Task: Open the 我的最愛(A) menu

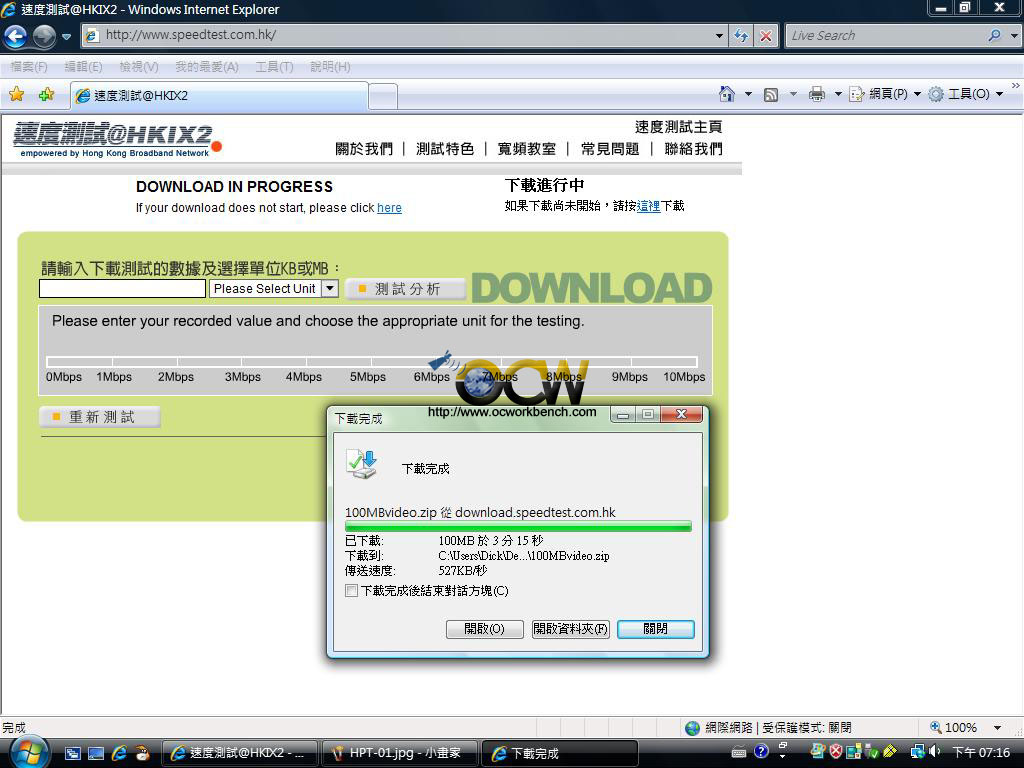Action: (206, 67)
